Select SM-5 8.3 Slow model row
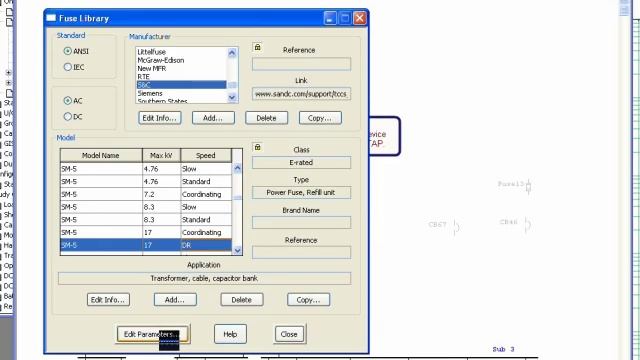Image resolution: width=640 pixels, height=360 pixels. point(146,207)
